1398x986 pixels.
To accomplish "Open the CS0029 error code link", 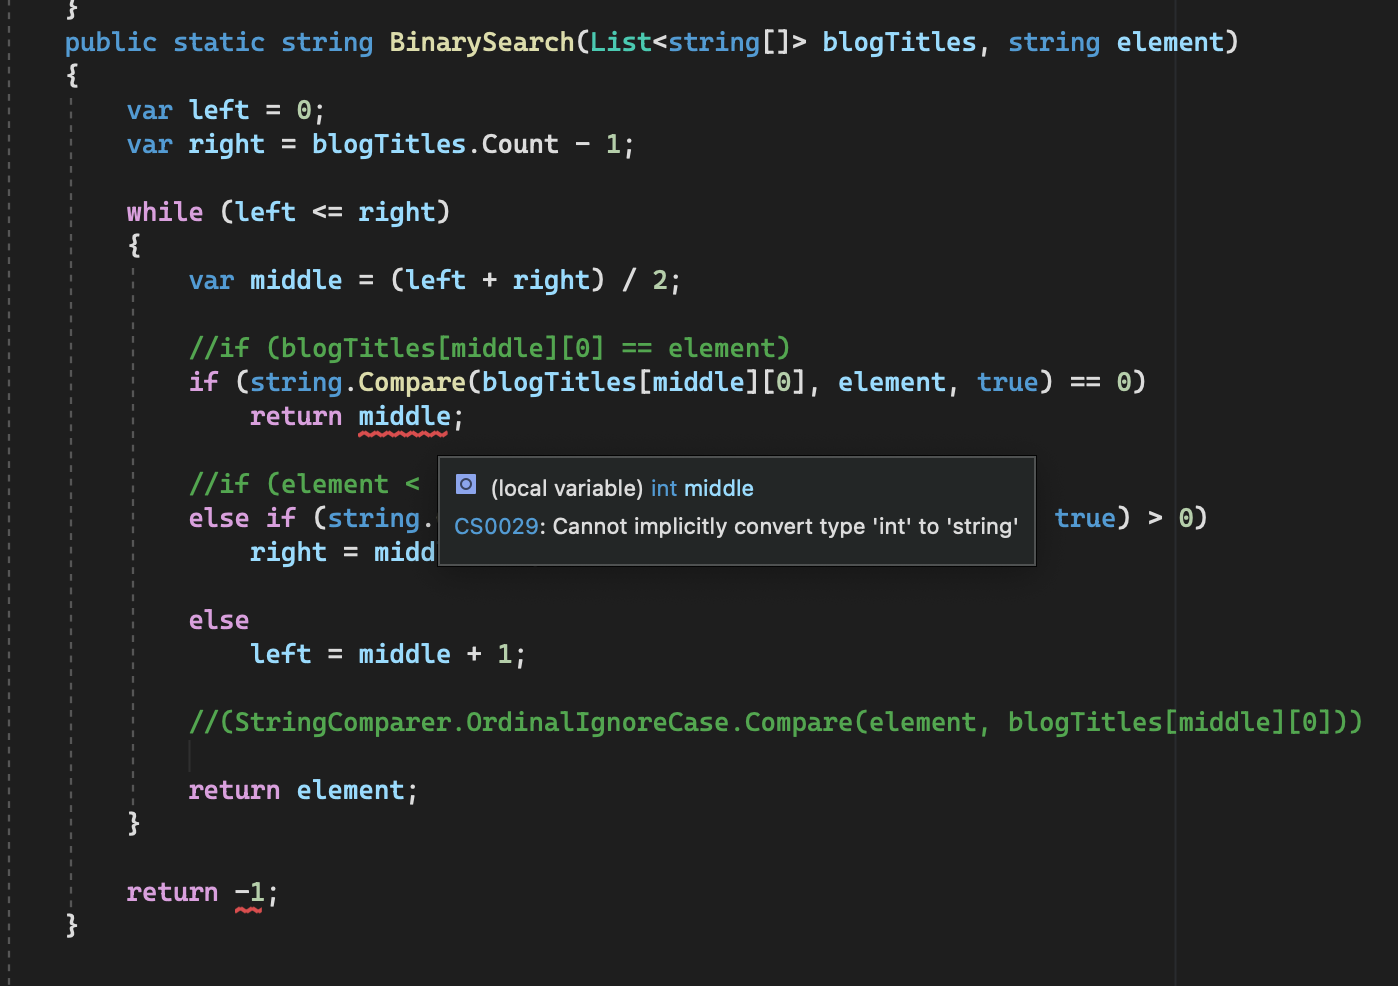I will 495,526.
